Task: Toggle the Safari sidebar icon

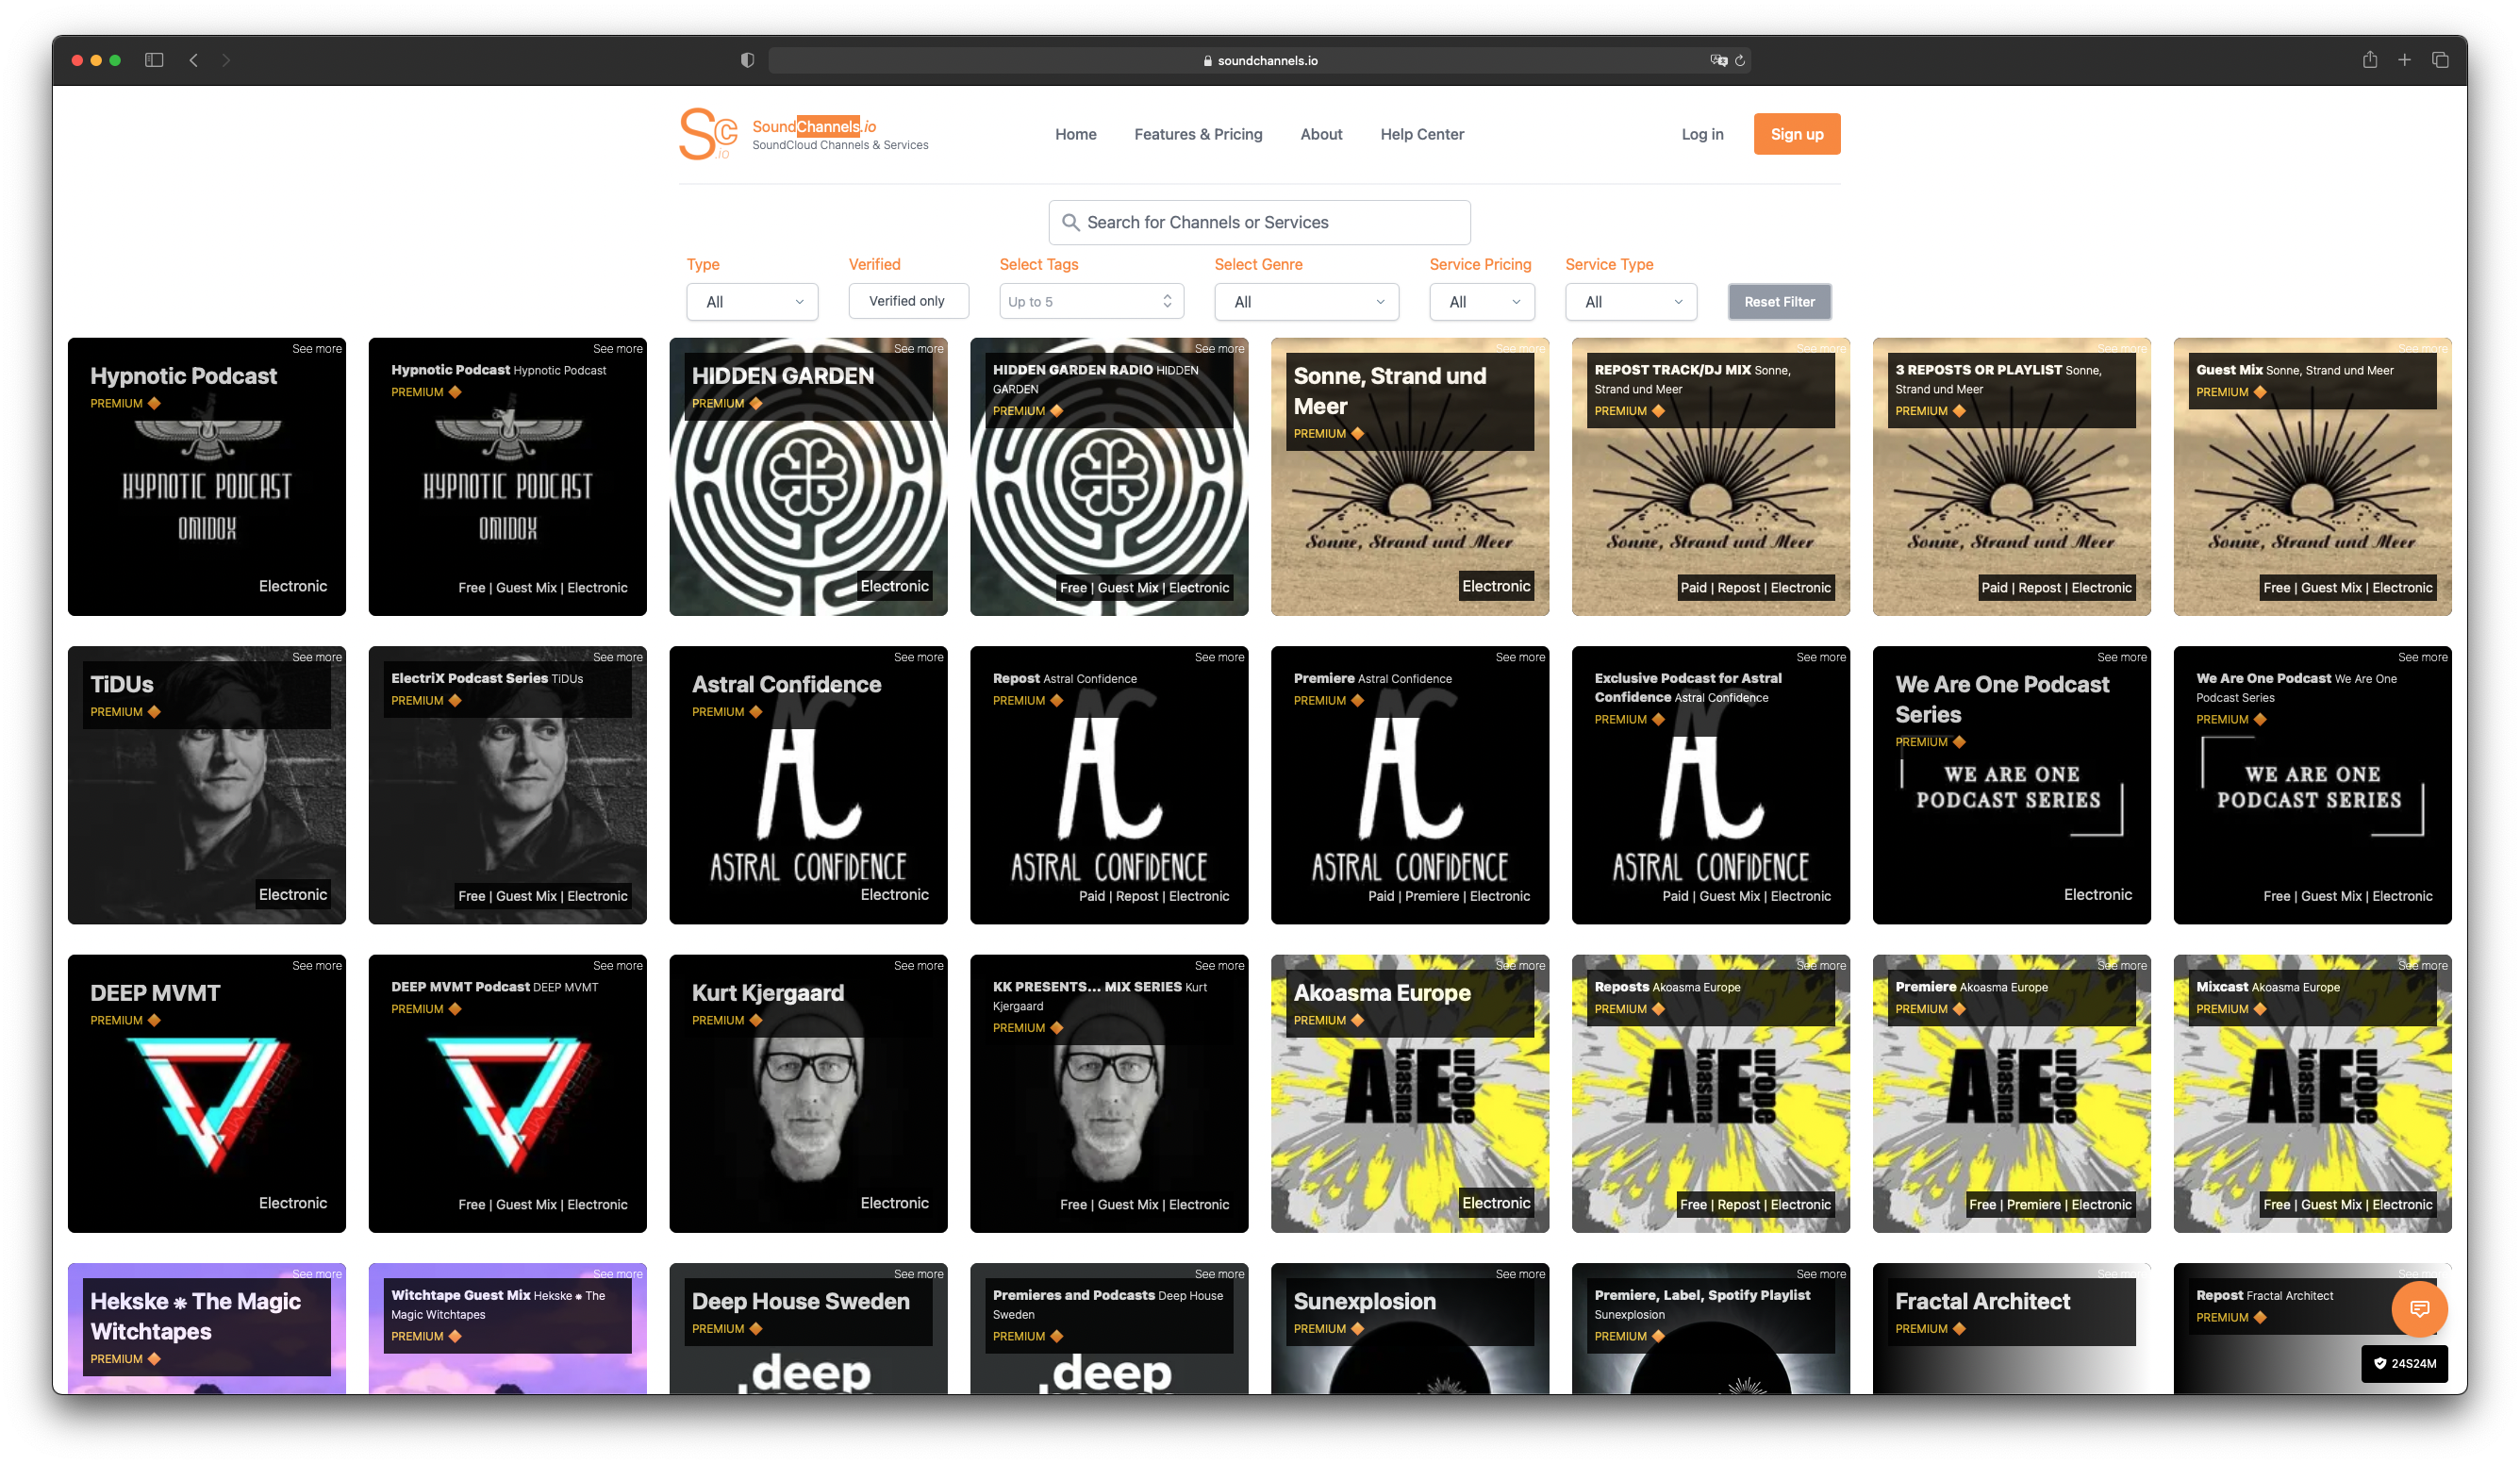Action: 154,60
